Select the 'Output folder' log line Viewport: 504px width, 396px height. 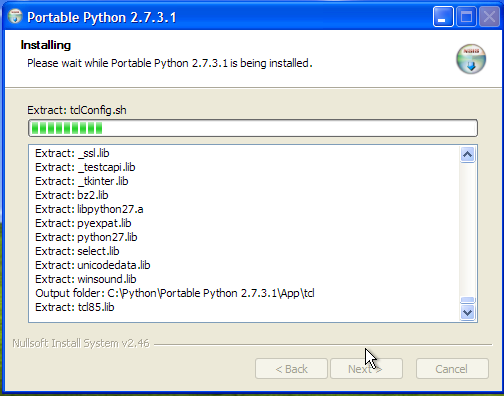pyautogui.click(x=175, y=293)
